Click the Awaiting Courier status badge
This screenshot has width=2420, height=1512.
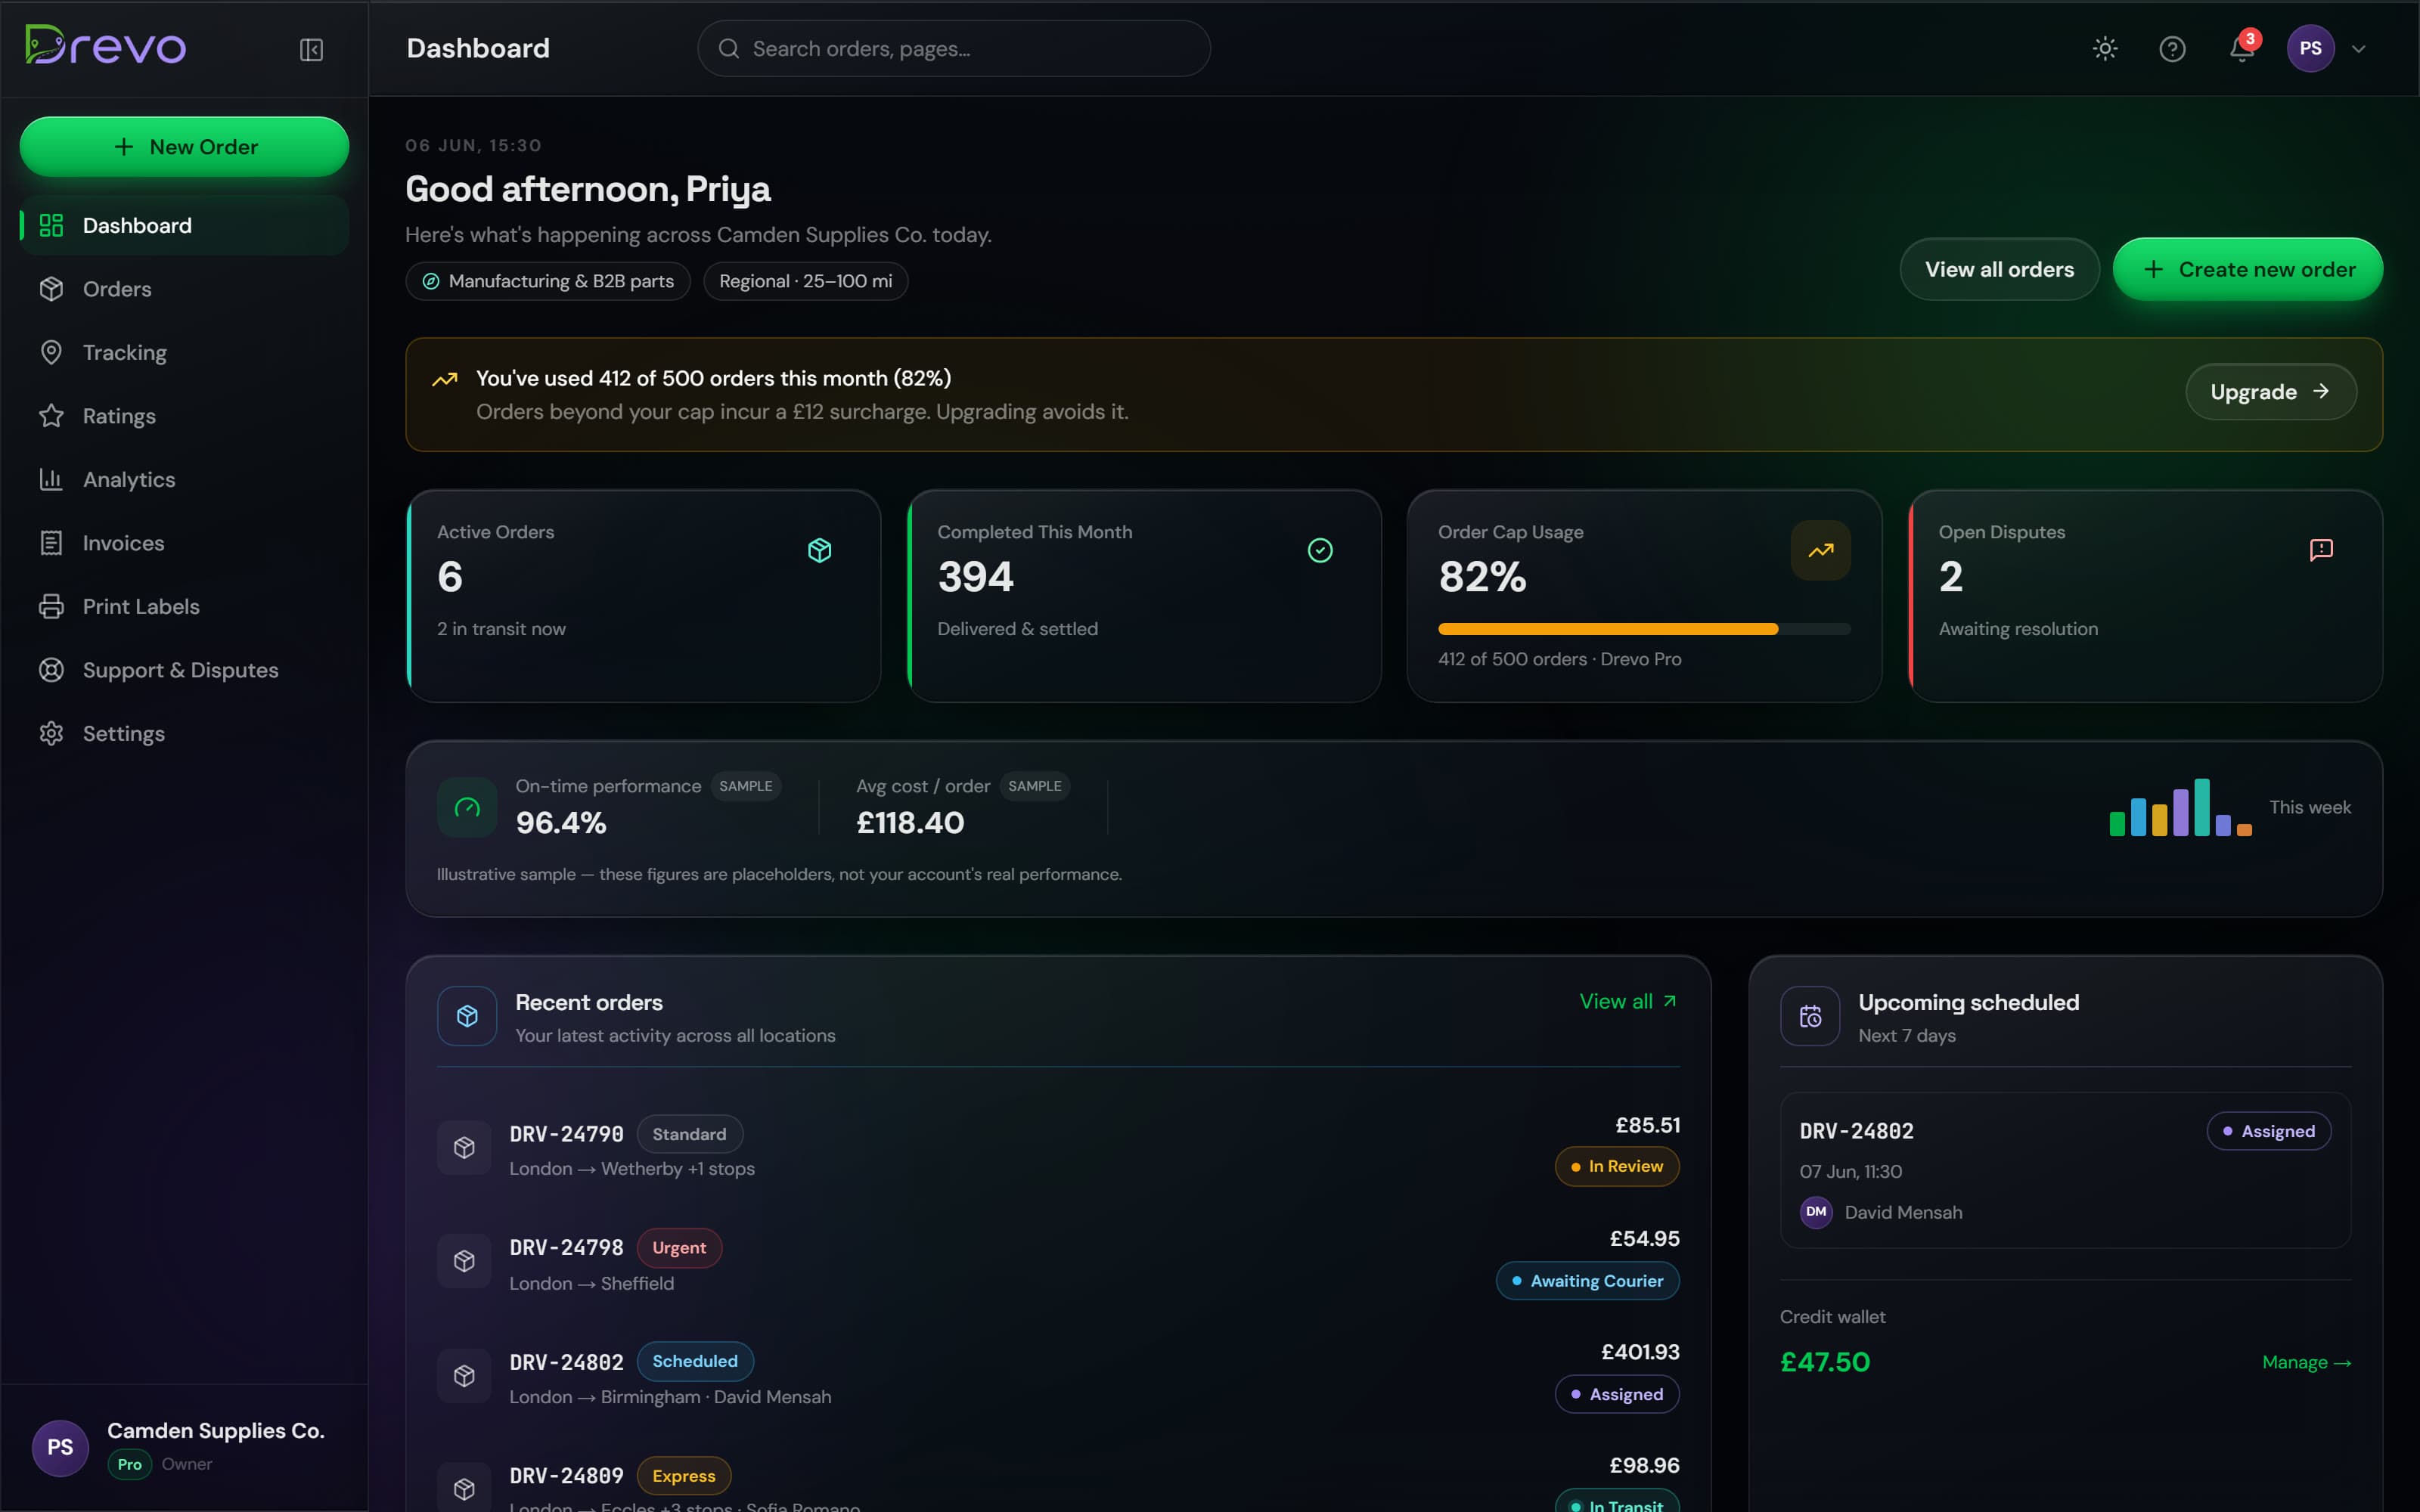1587,1281
